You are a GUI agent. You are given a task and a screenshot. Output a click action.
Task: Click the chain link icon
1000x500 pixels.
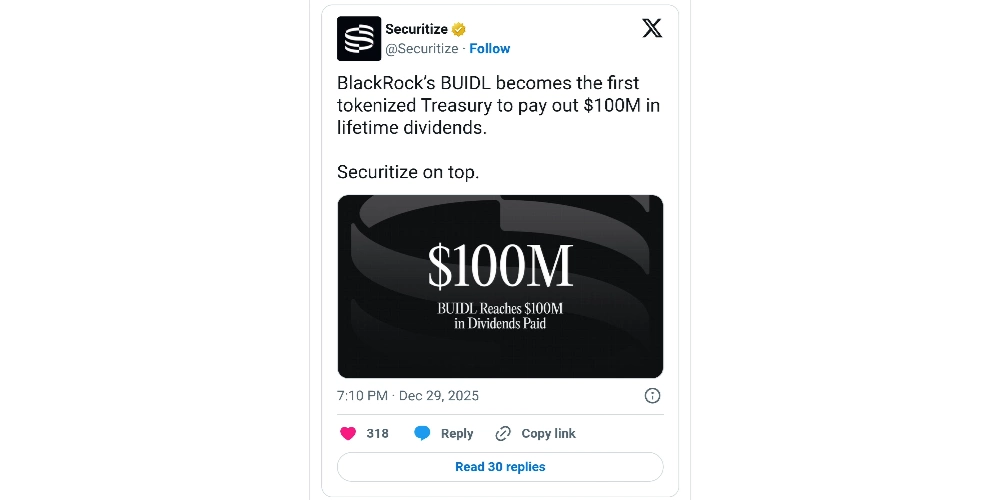(504, 433)
